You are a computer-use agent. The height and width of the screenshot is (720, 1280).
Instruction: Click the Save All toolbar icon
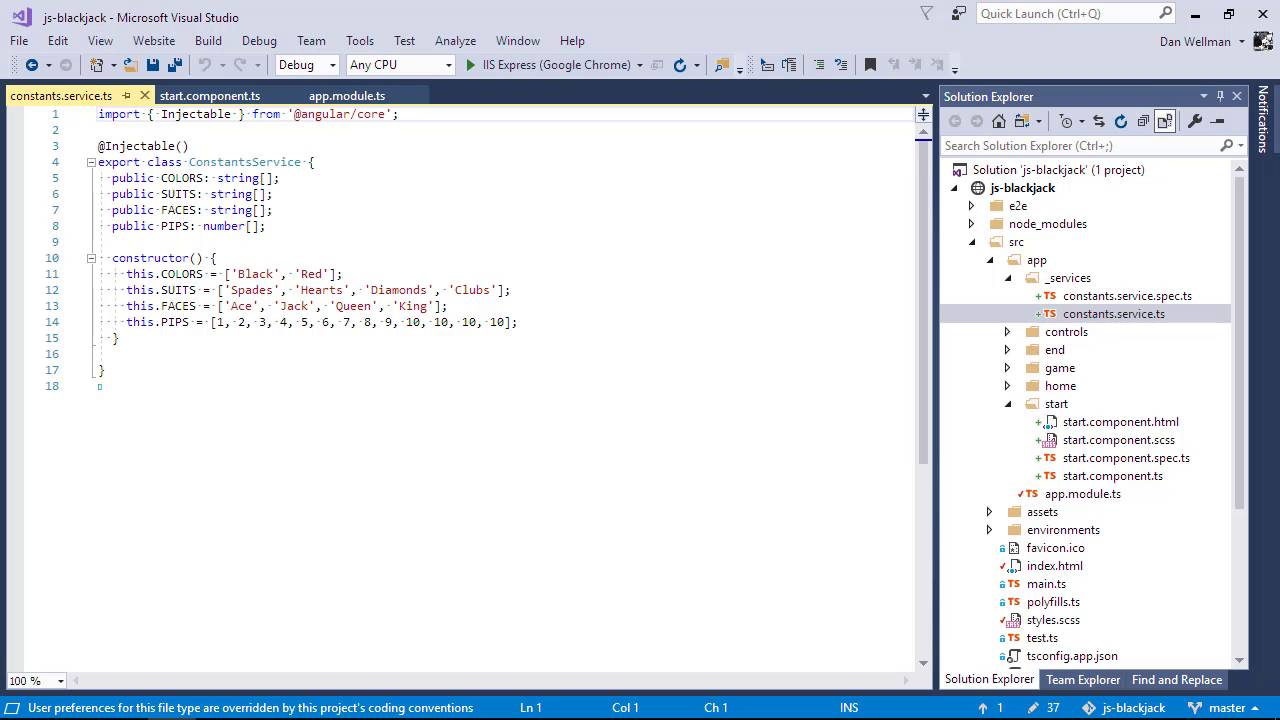[x=175, y=65]
